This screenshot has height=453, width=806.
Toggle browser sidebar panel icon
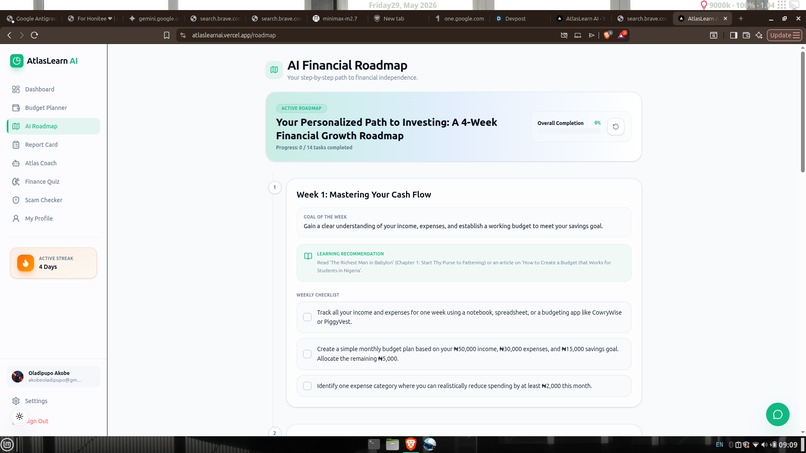734,35
